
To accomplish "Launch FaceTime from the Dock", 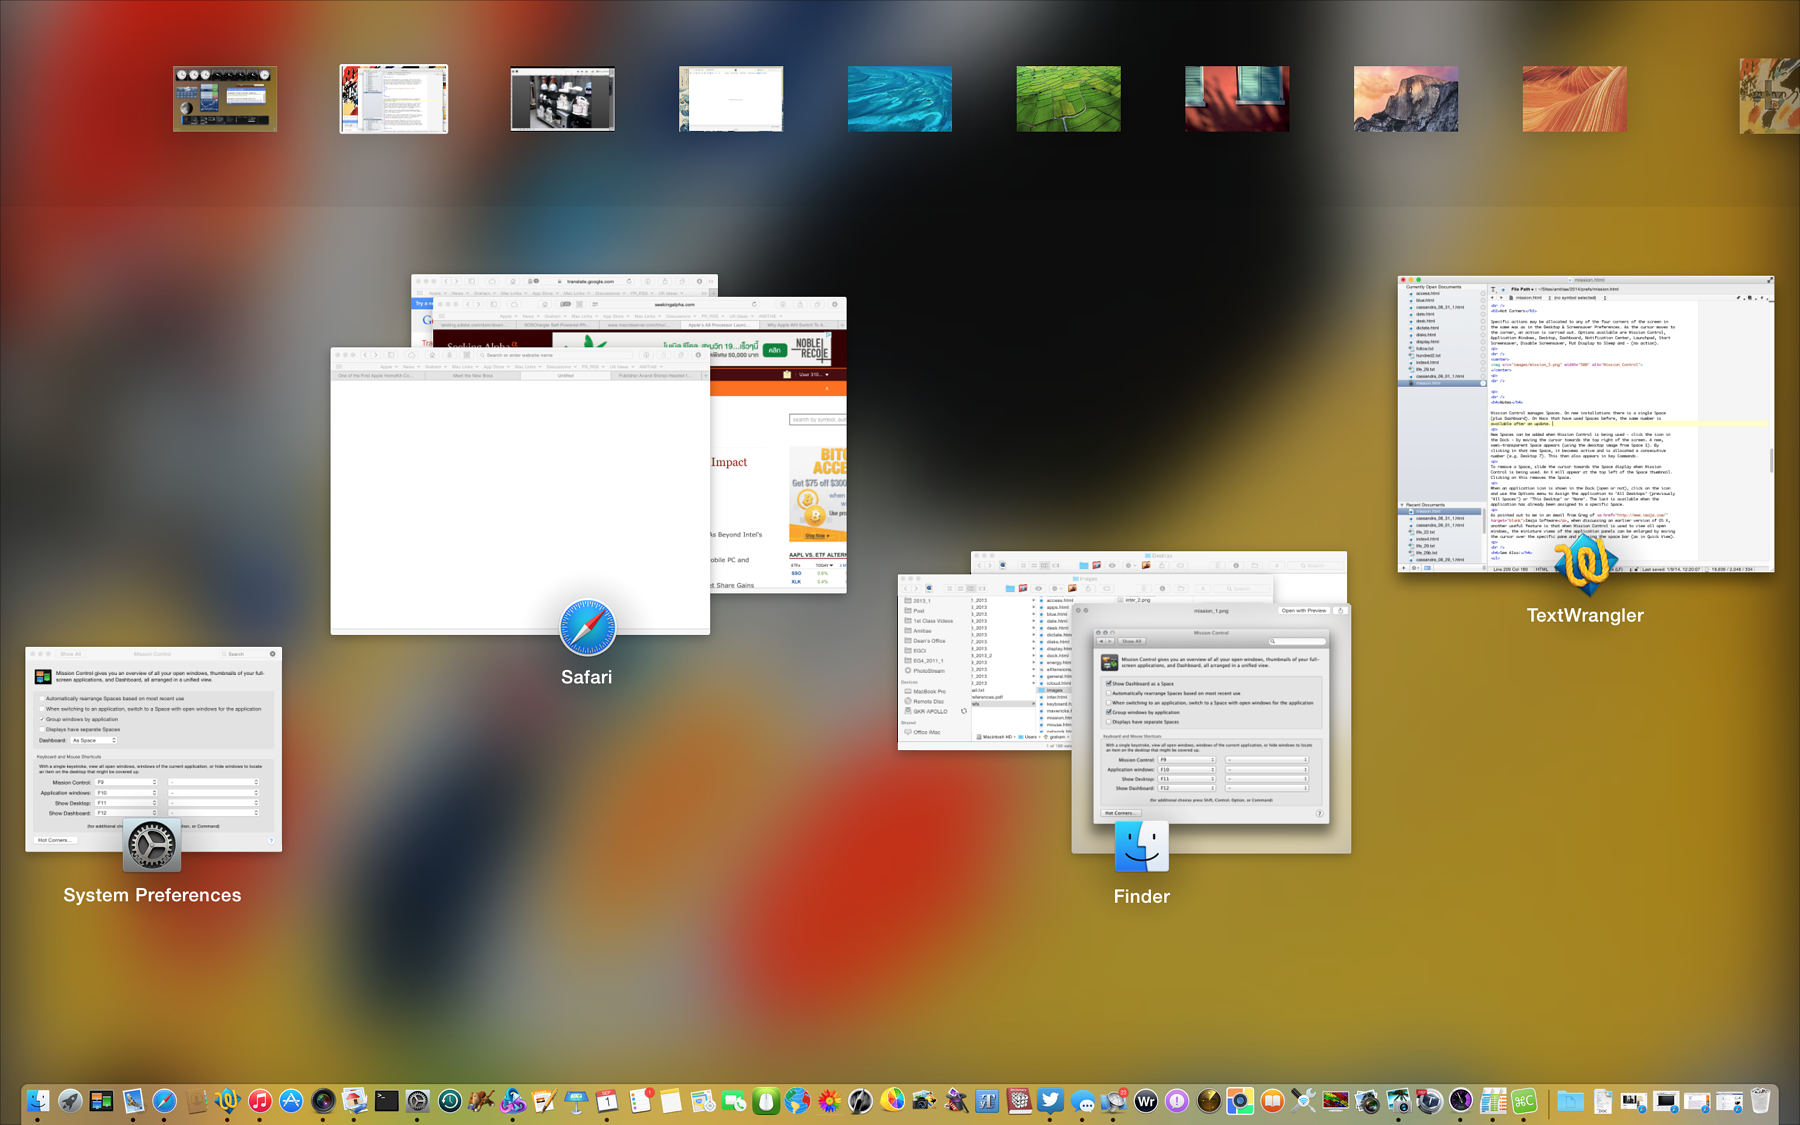I will coord(734,1101).
